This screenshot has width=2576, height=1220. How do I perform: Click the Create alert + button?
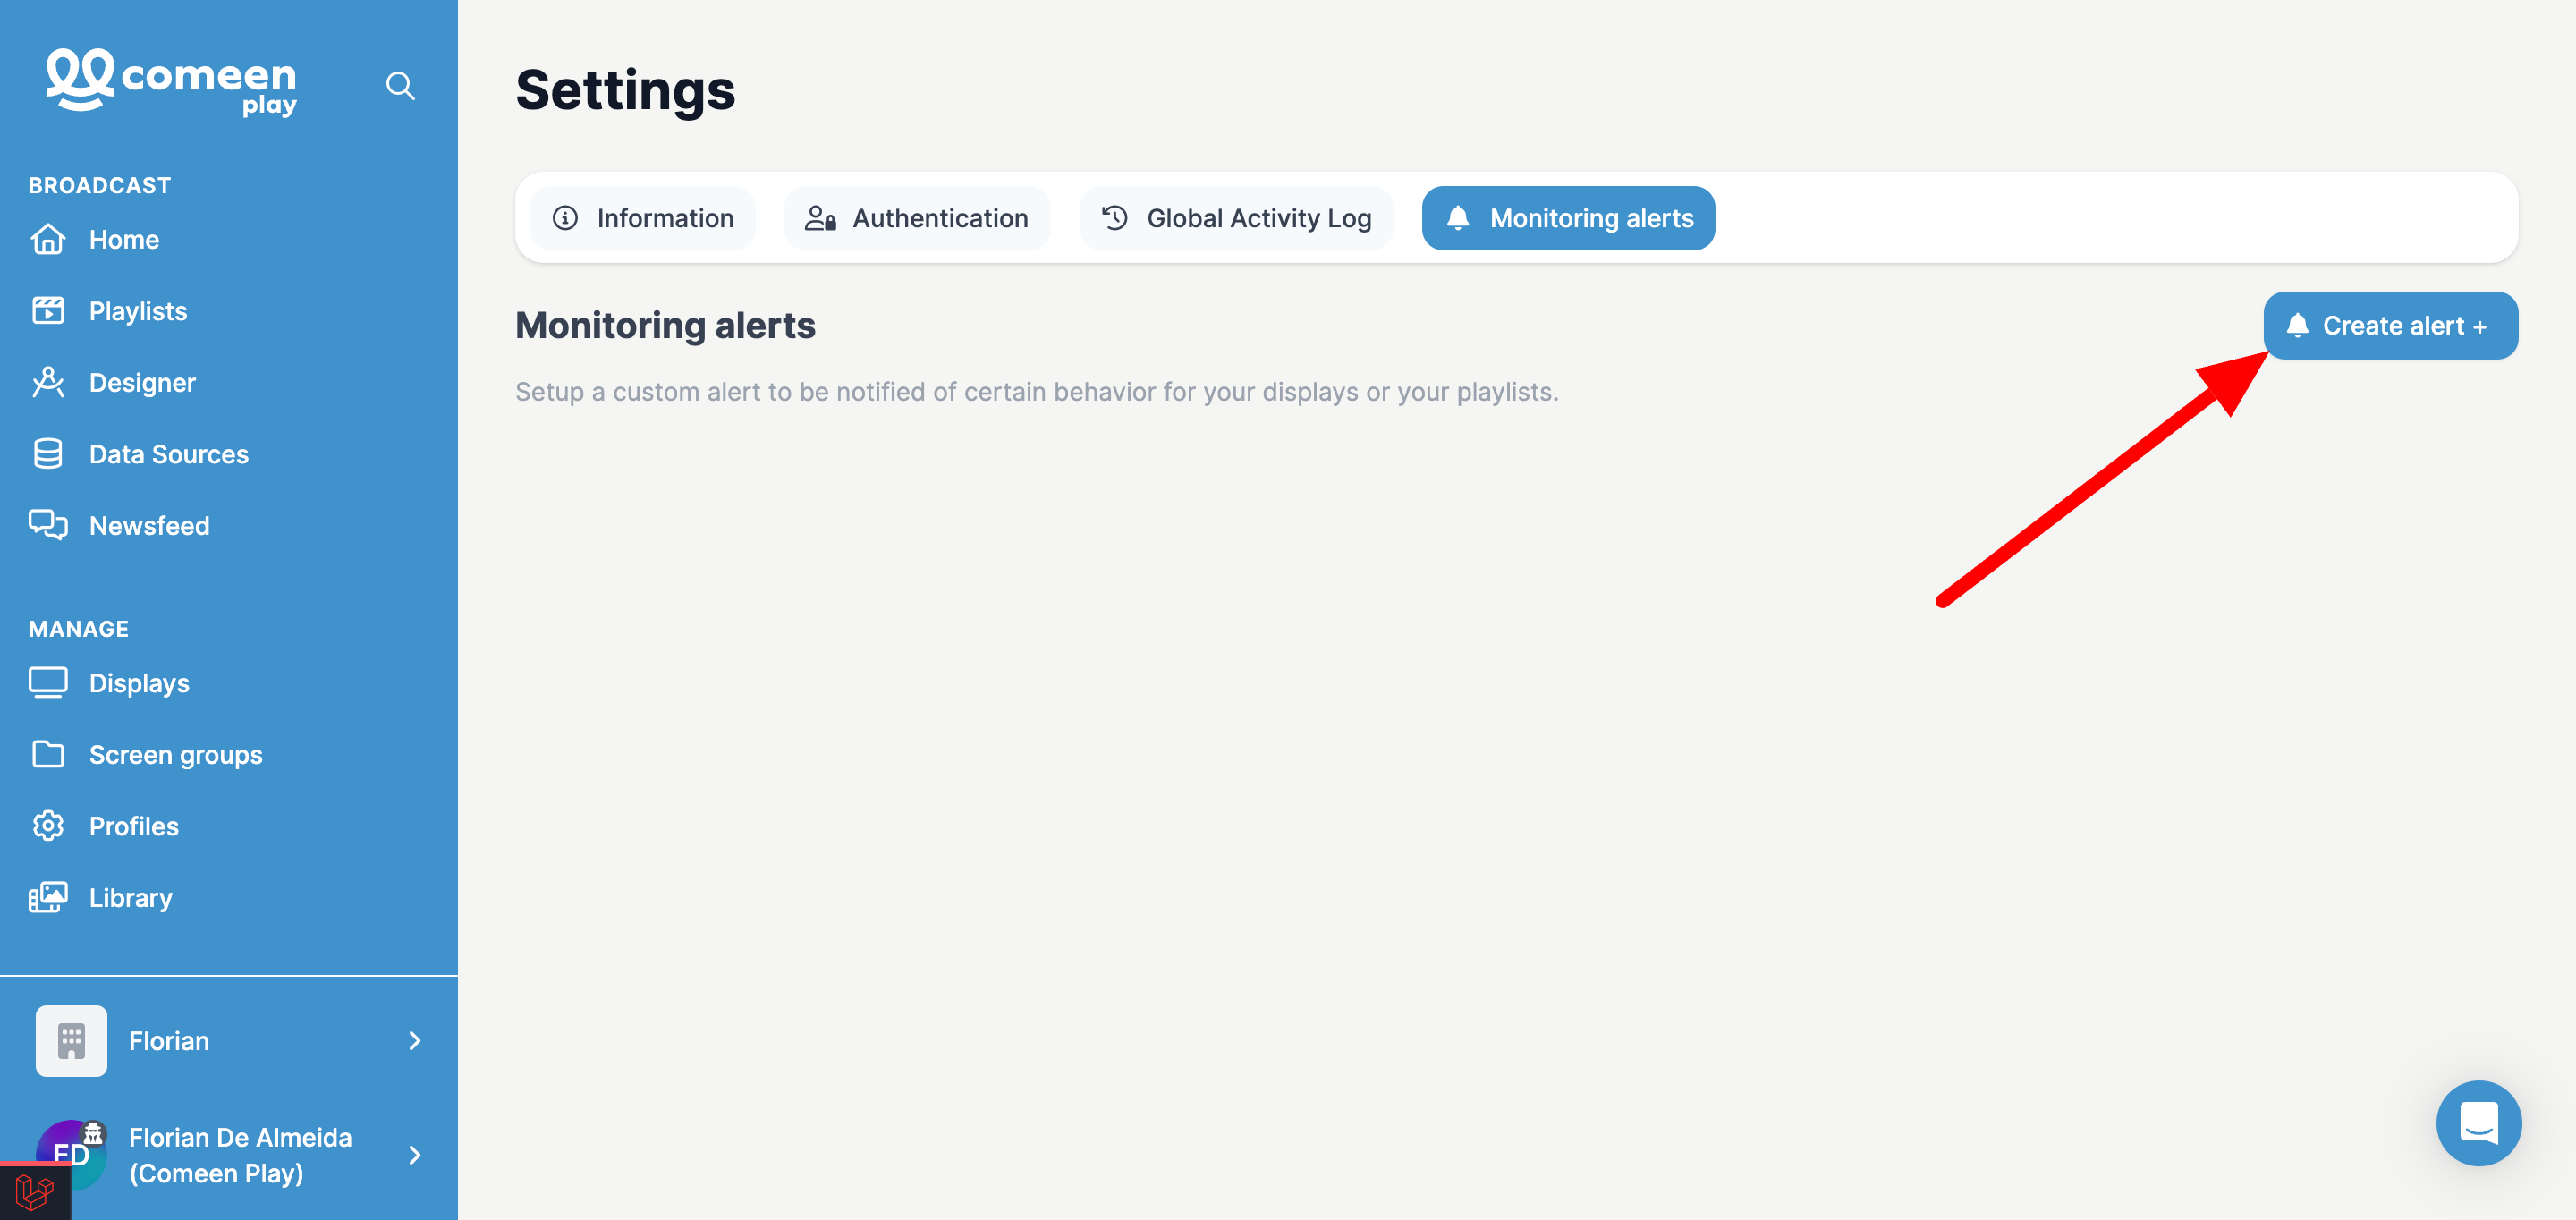pos(2390,325)
